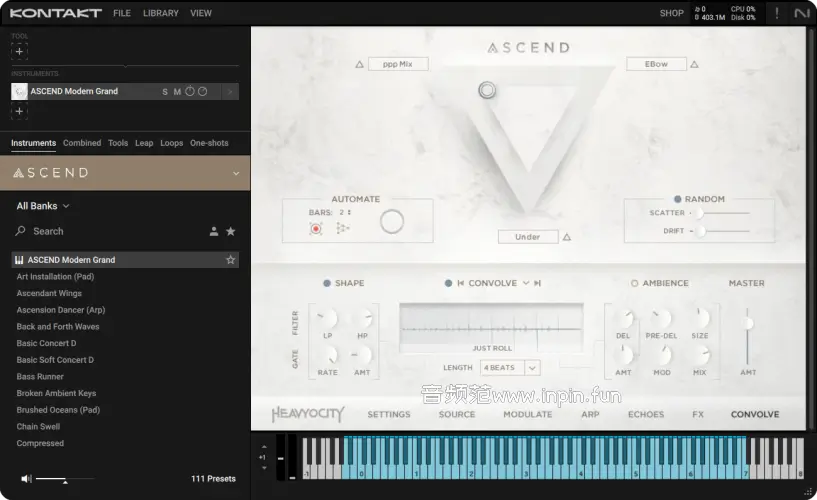817x500 pixels.
Task: Solo the ASCEND Modern Grand instrument
Action: coord(165,92)
